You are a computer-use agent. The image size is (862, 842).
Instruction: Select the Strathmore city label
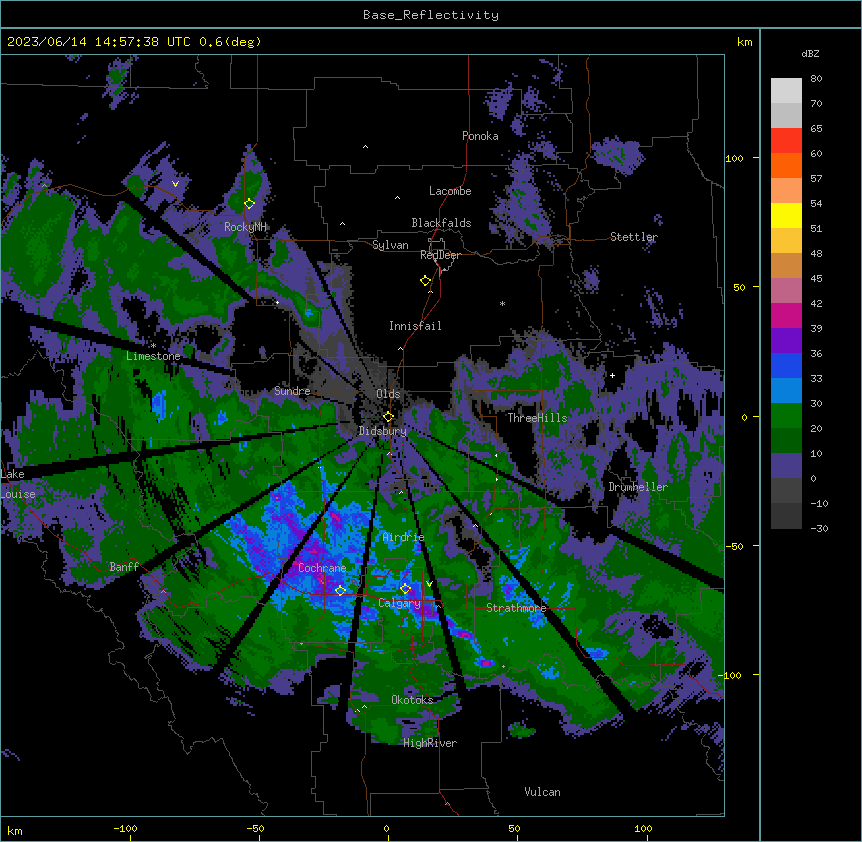click(516, 608)
